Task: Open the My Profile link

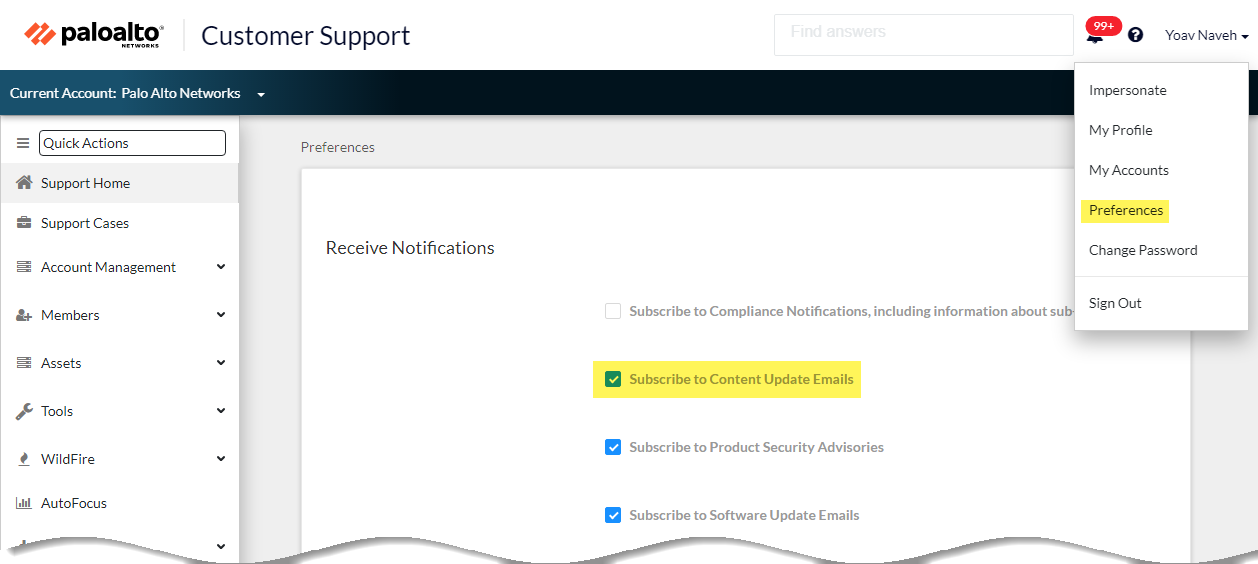Action: tap(1120, 130)
